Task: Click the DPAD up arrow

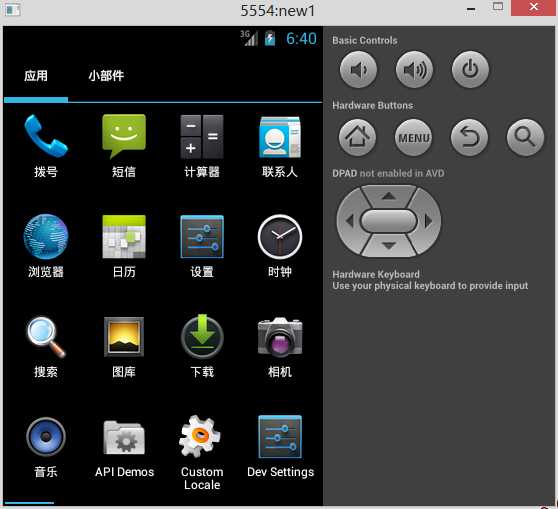Action: 389,196
